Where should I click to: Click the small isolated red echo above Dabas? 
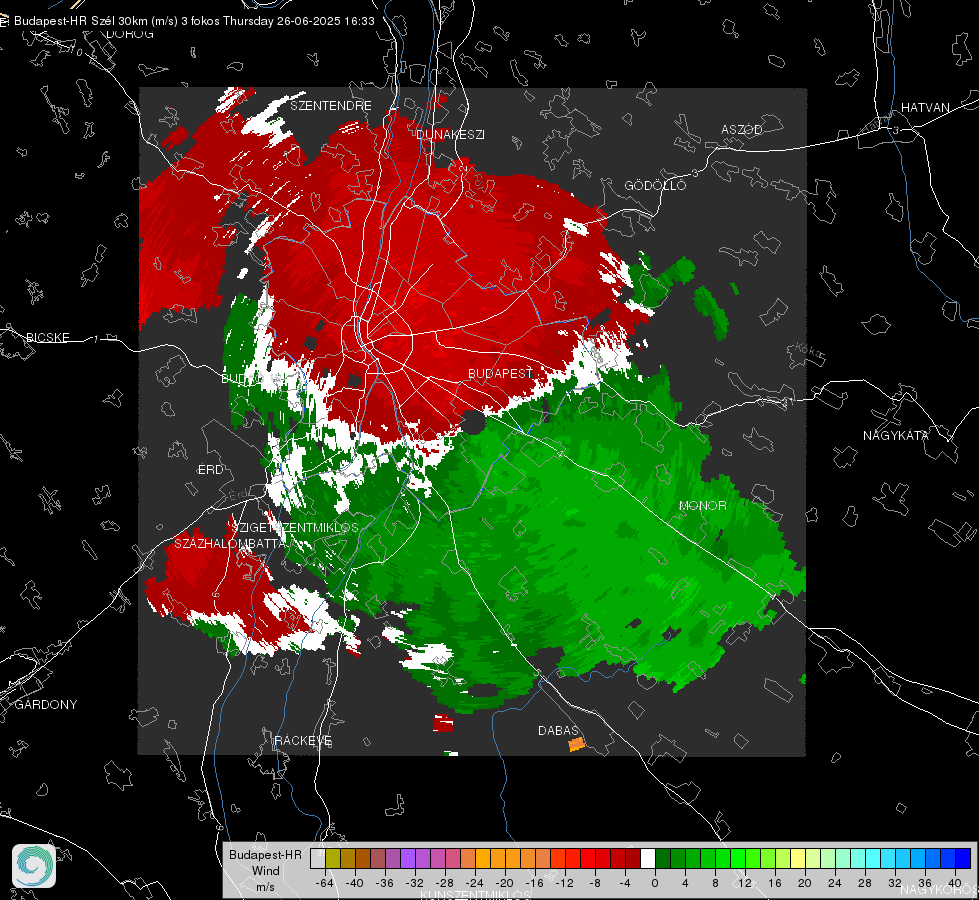click(x=443, y=723)
